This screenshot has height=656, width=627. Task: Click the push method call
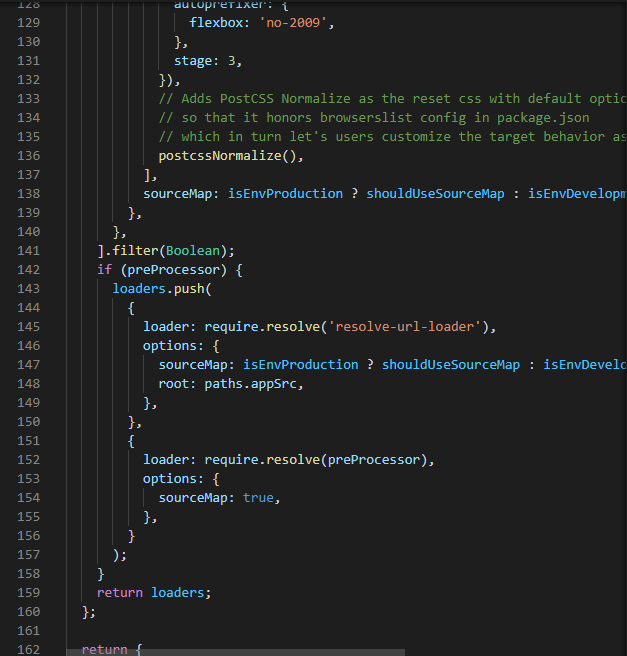pyautogui.click(x=189, y=289)
